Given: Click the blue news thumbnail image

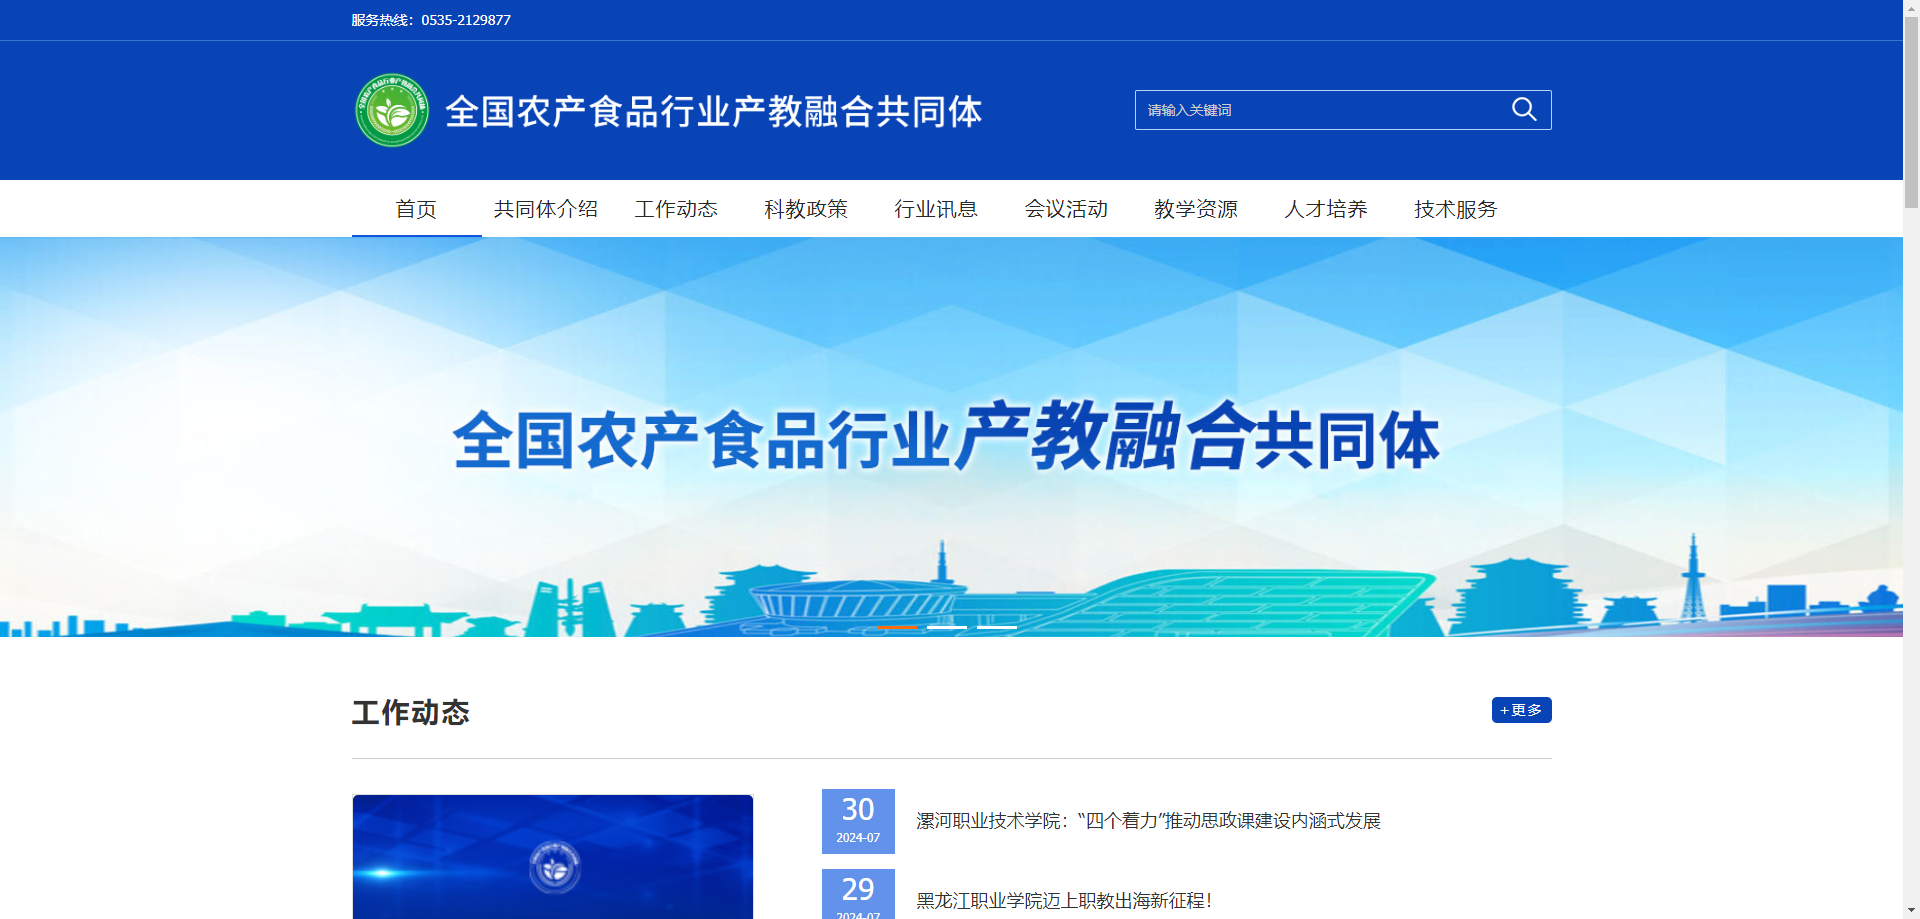Looking at the screenshot, I should tap(553, 857).
